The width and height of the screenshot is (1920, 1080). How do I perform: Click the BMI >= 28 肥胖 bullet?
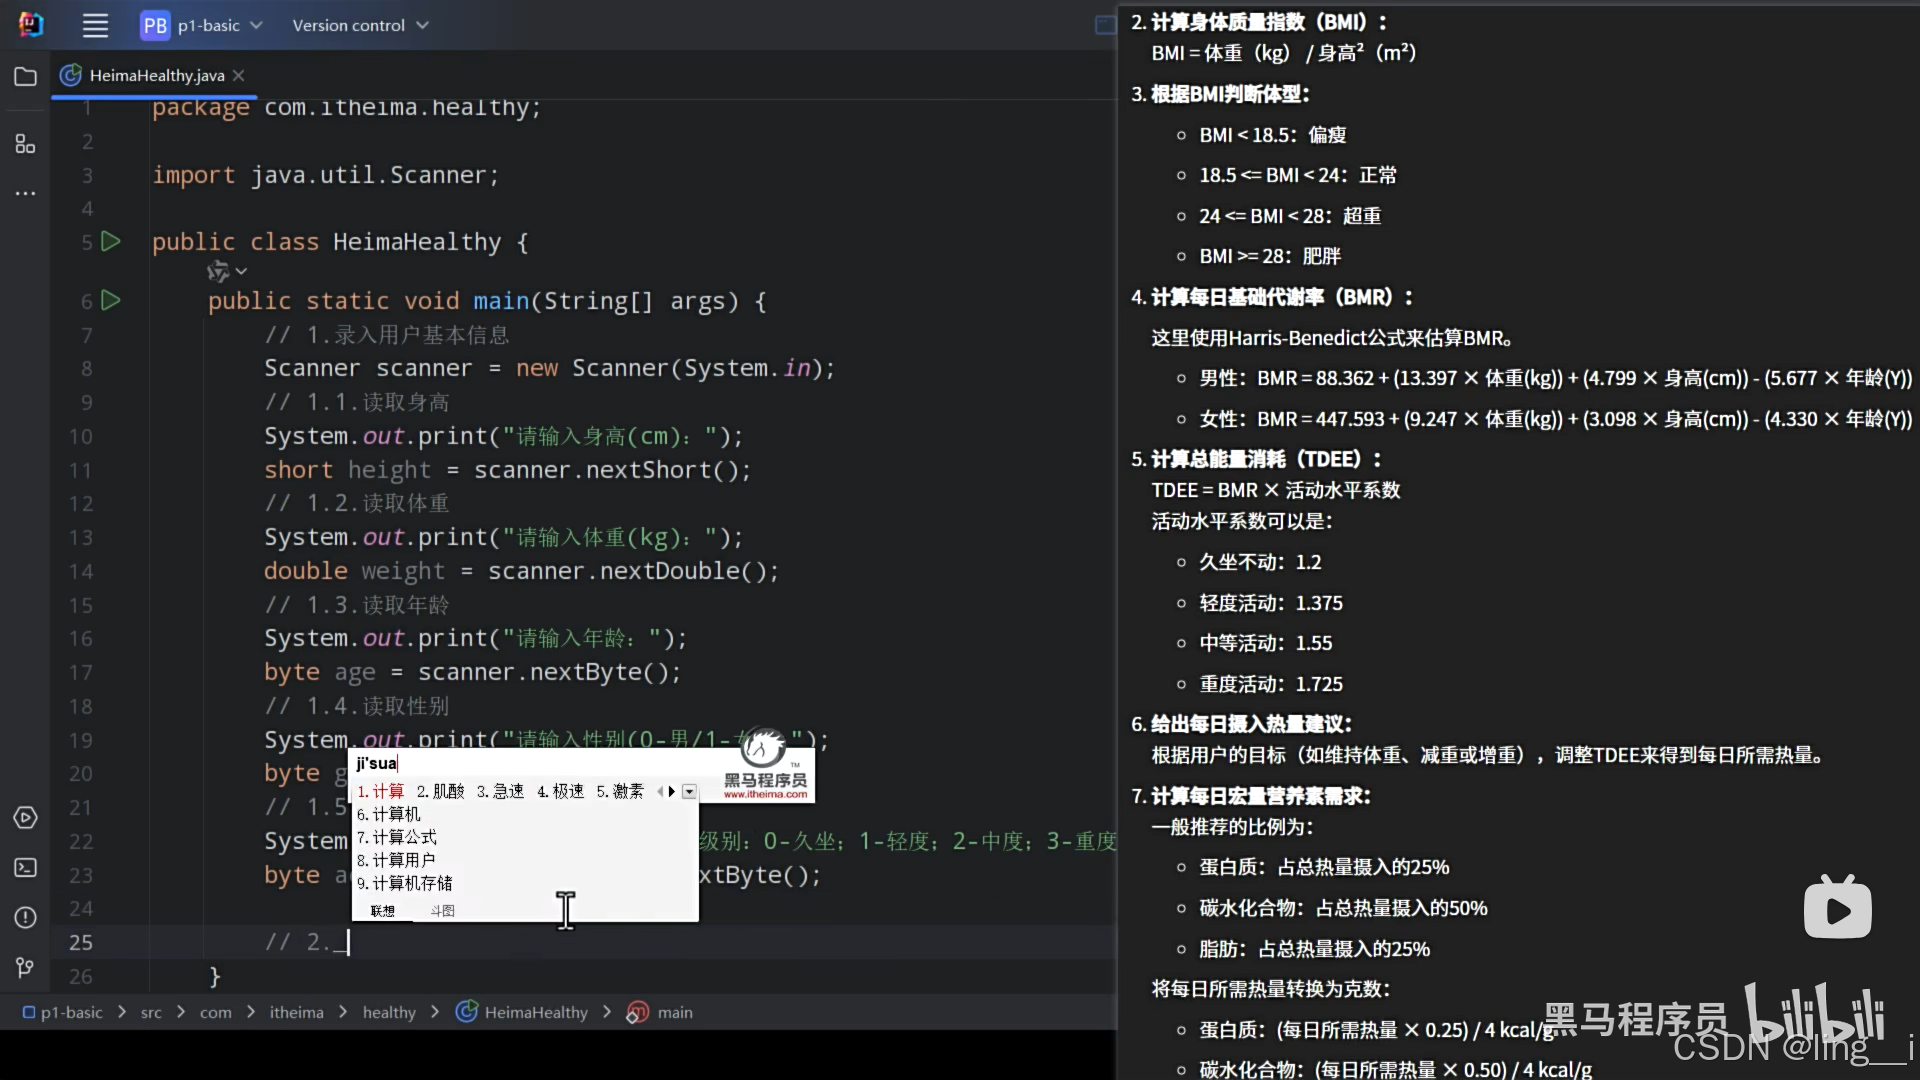tap(1270, 256)
